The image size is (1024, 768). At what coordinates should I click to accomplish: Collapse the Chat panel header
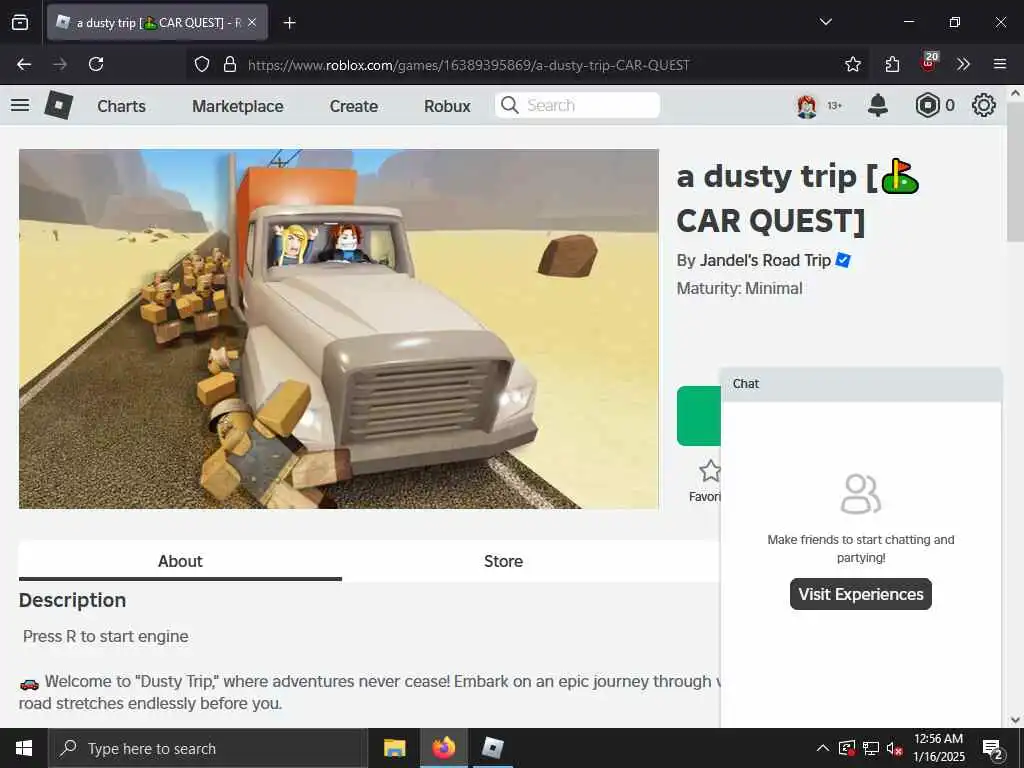(861, 384)
